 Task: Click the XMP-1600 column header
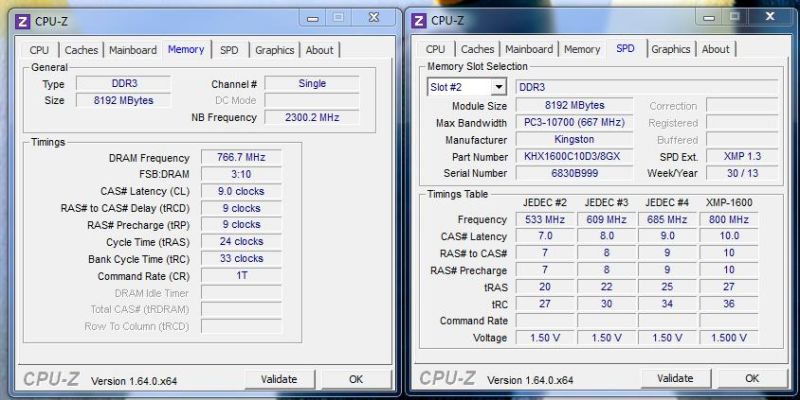point(729,203)
